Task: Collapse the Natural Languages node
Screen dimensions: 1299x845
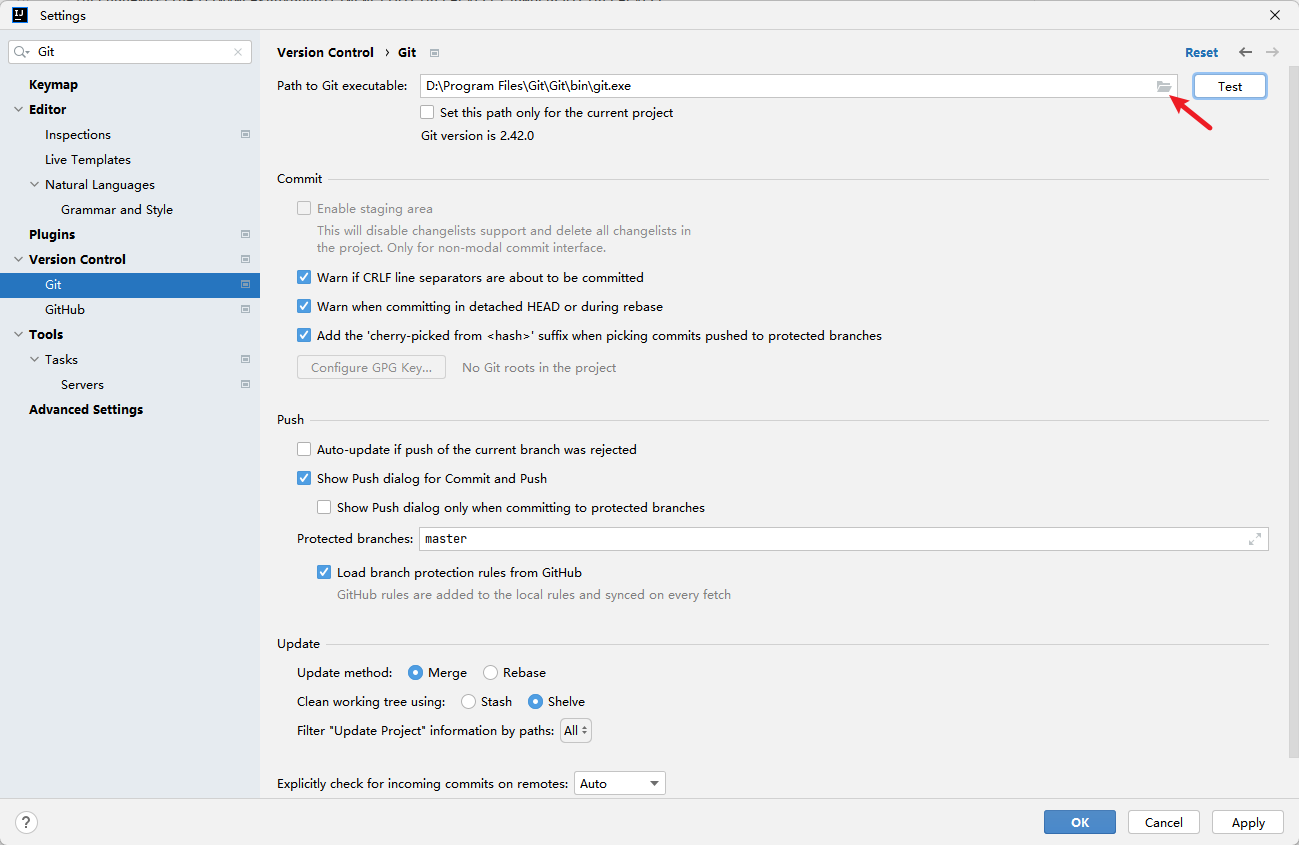Action: coord(35,185)
